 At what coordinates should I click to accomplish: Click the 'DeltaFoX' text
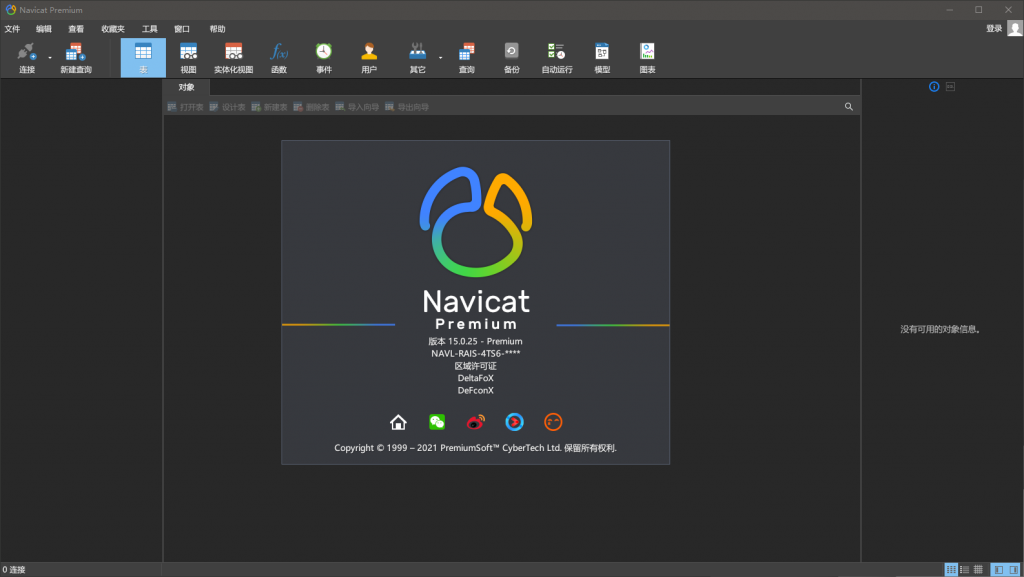pyautogui.click(x=475, y=378)
